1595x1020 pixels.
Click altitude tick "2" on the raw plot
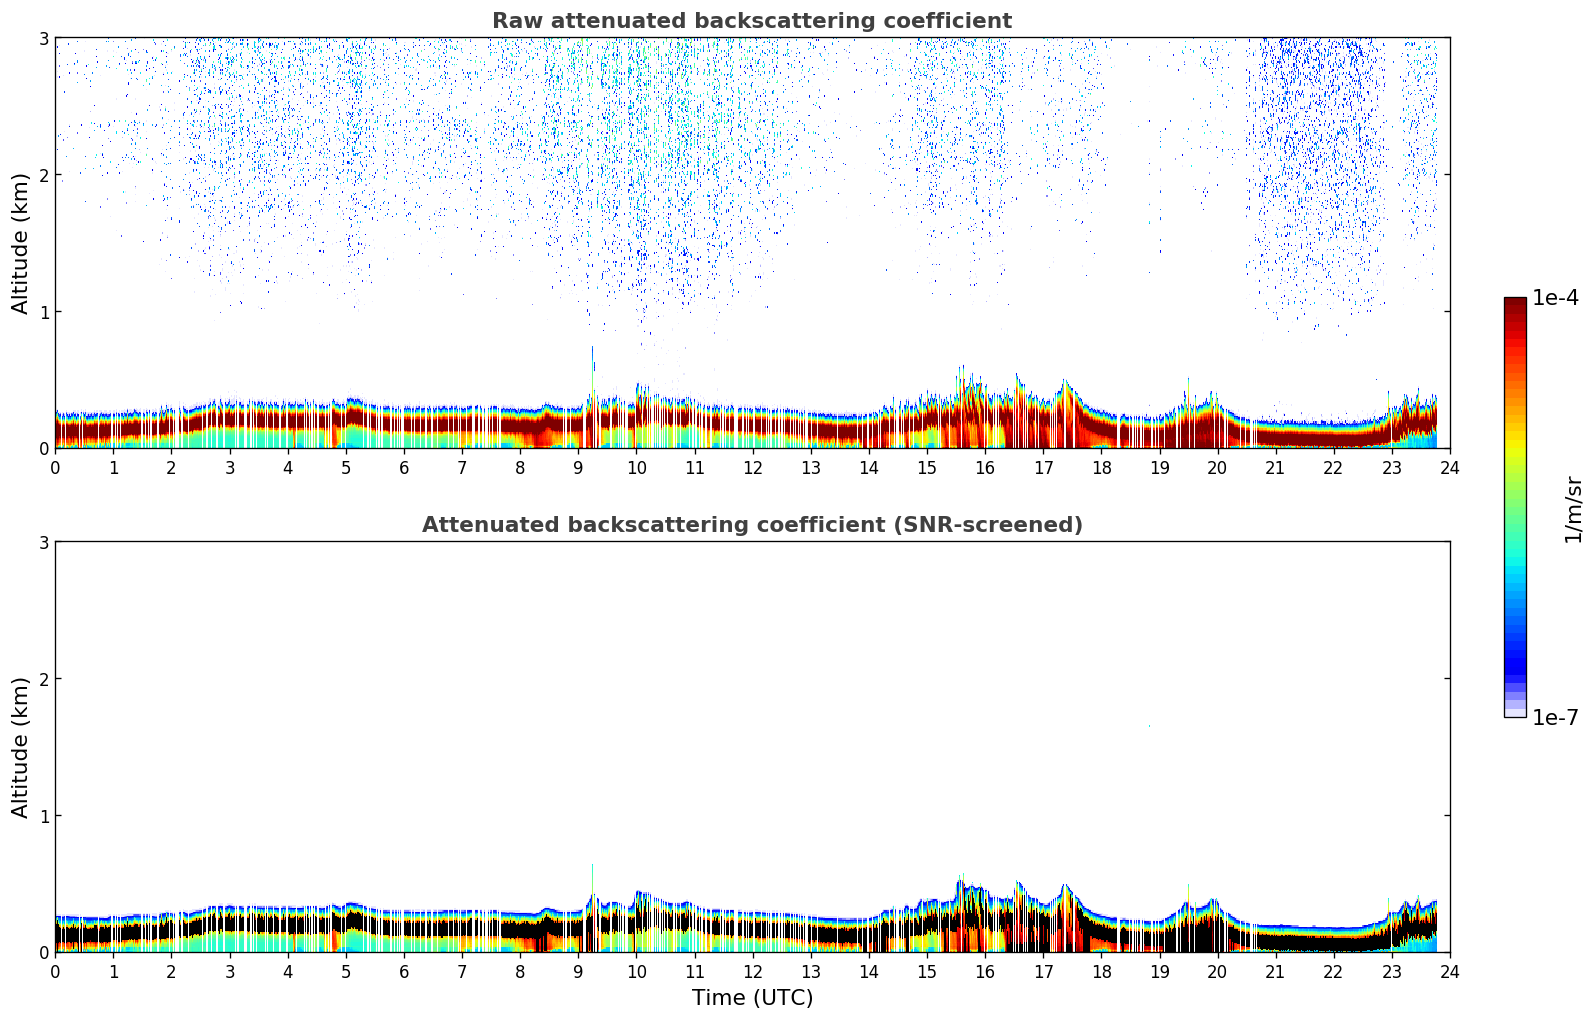point(44,175)
